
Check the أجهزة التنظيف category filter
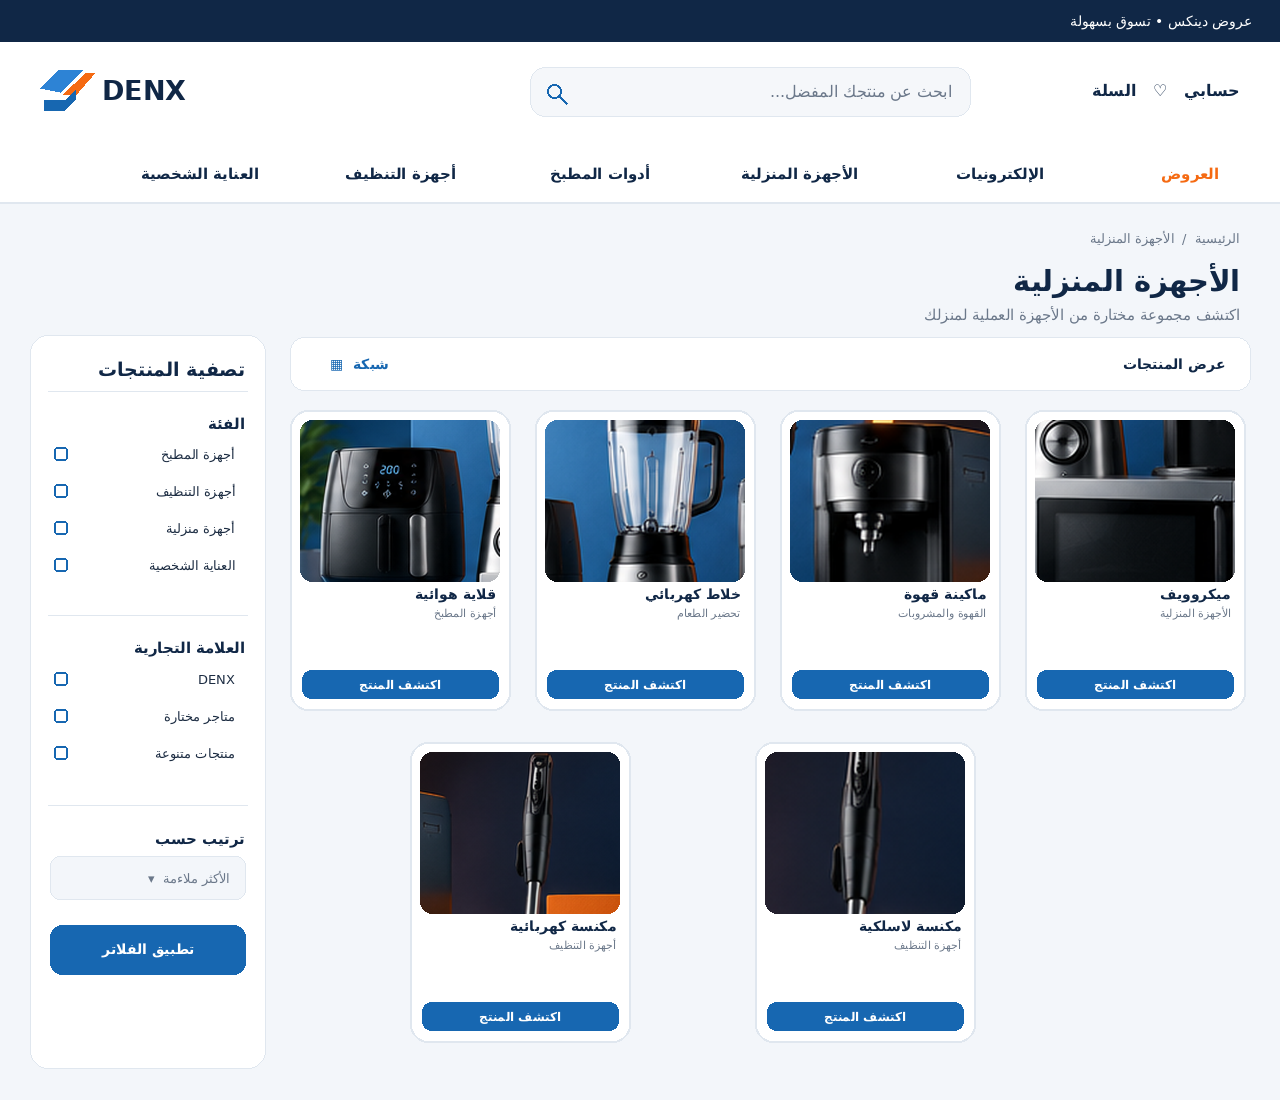[61, 491]
